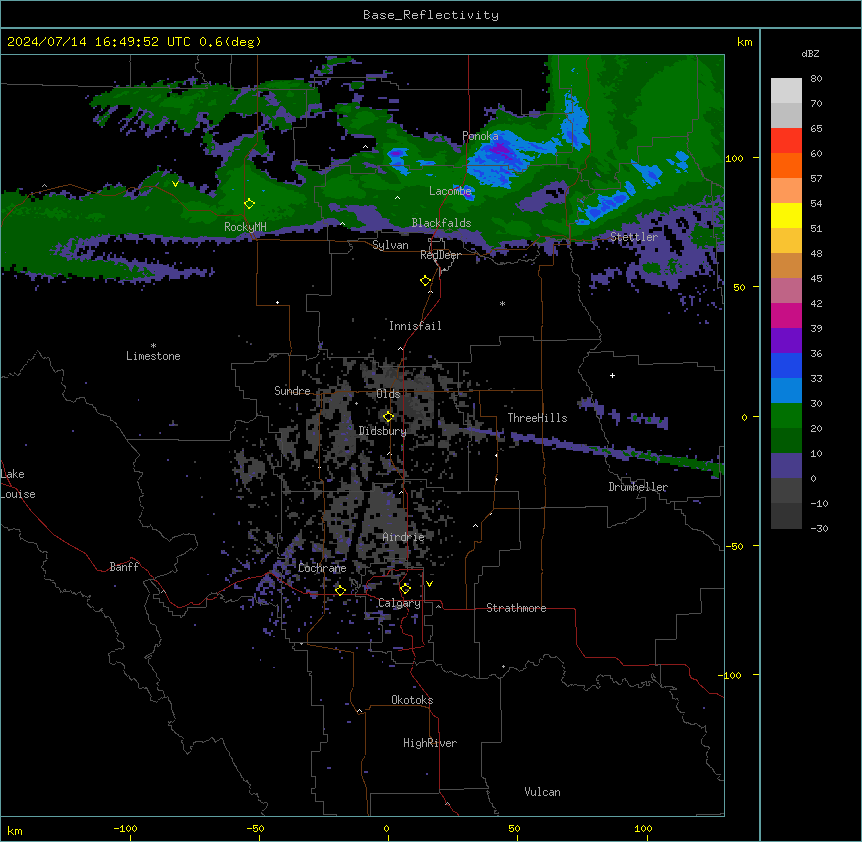Screen dimensions: 862x842
Task: Click the RockyMH label
Action: (245, 227)
